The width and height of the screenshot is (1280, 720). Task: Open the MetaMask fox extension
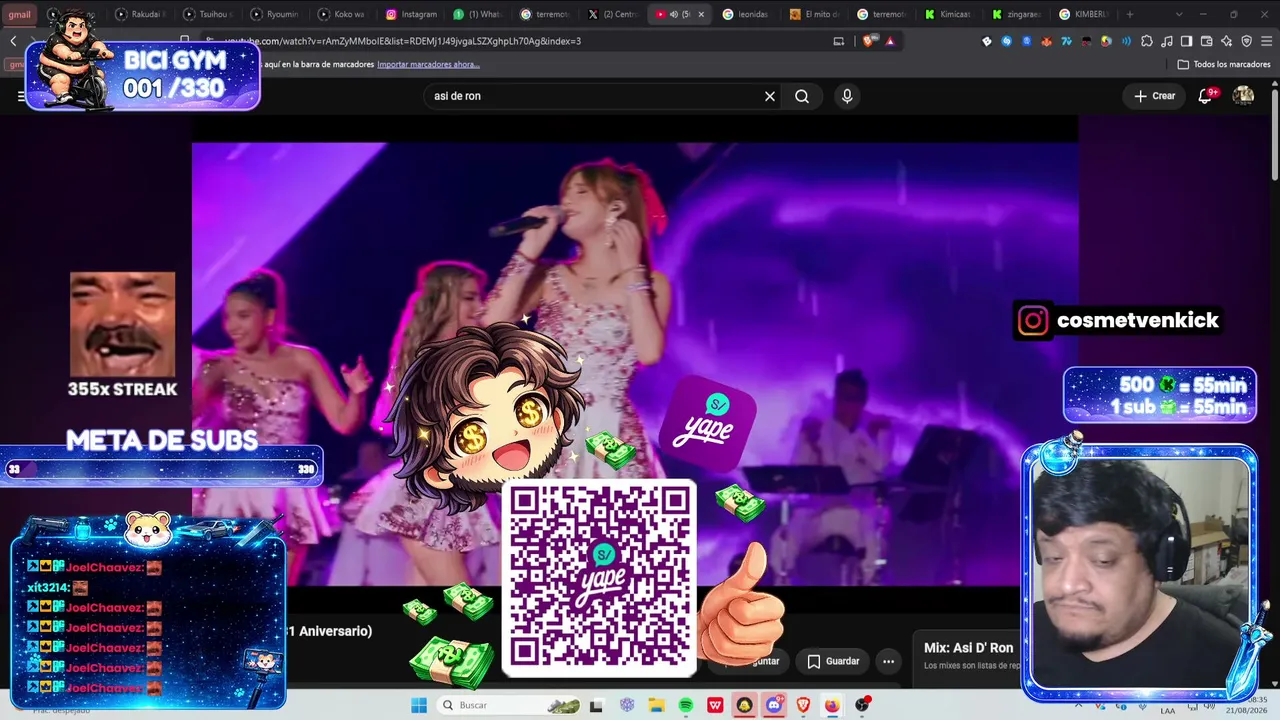[x=1047, y=41]
